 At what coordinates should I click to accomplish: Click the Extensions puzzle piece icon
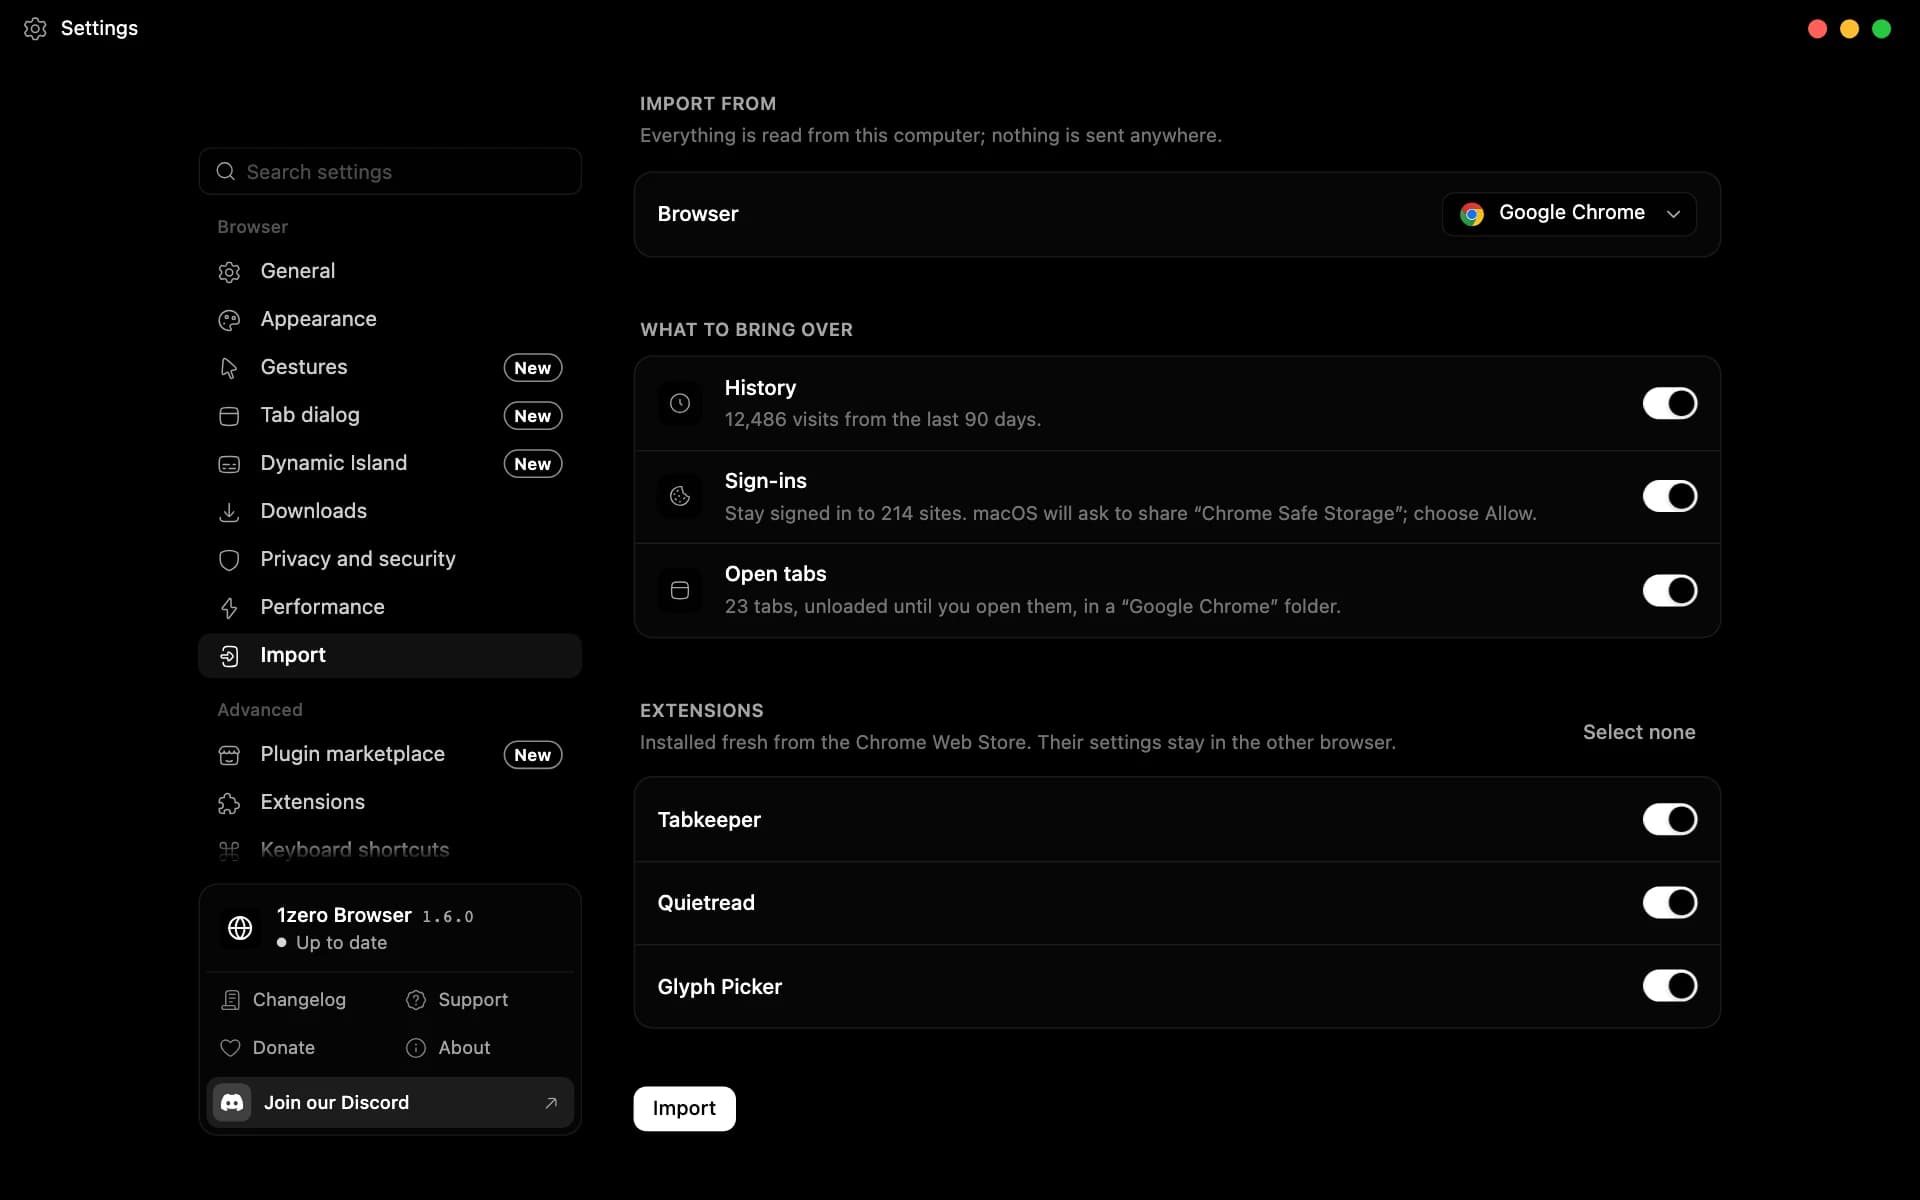[x=229, y=803]
